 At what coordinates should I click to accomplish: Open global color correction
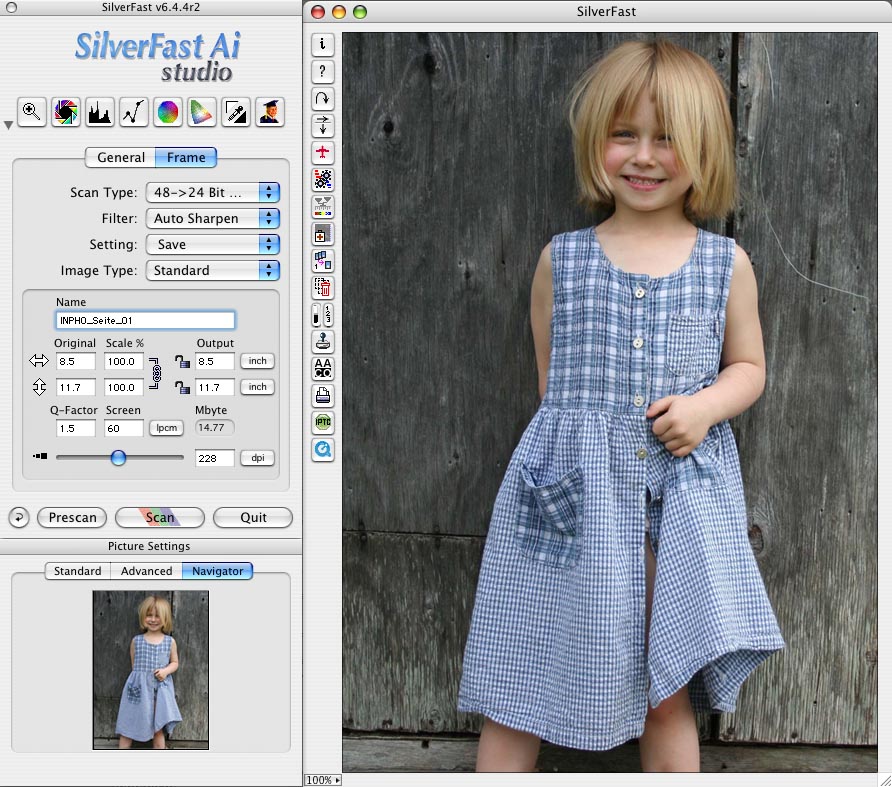(x=167, y=112)
